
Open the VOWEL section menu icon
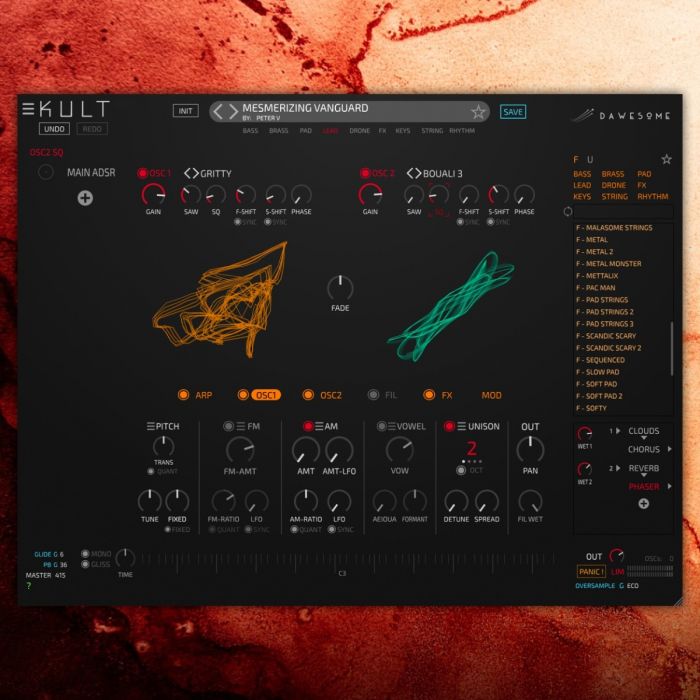[x=392, y=426]
